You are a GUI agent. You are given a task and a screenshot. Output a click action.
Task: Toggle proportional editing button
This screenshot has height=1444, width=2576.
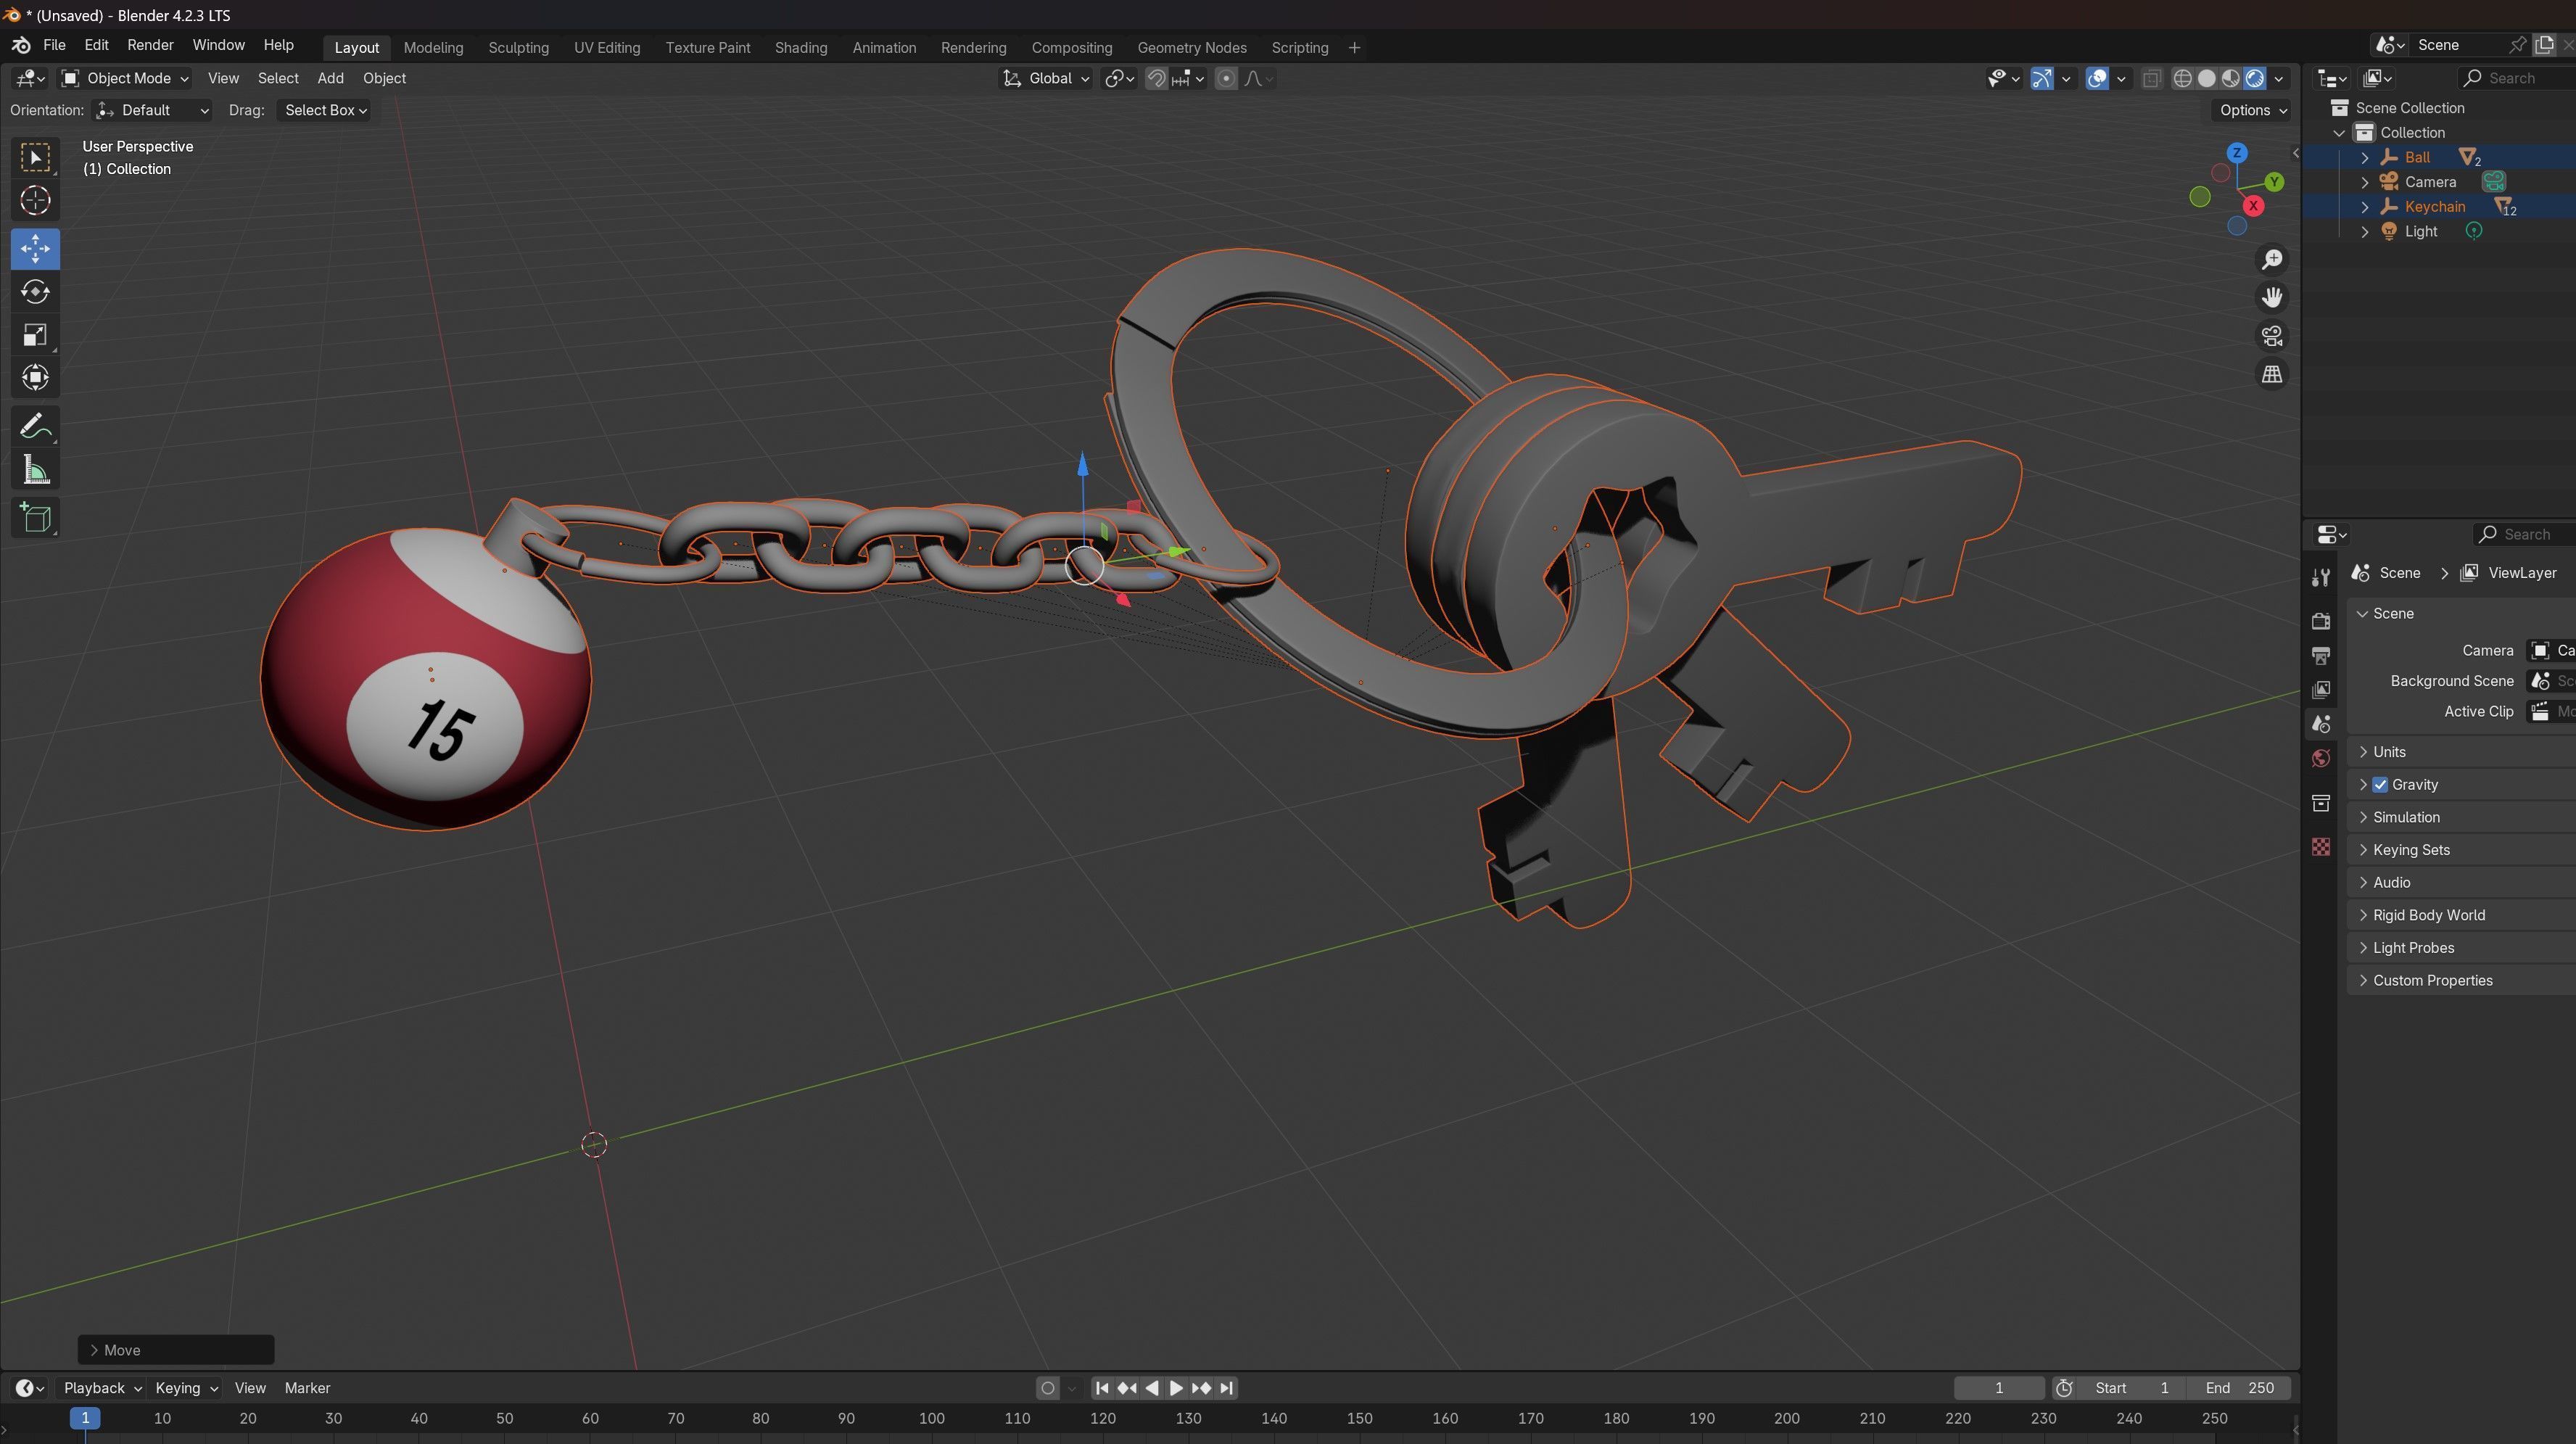click(1226, 78)
